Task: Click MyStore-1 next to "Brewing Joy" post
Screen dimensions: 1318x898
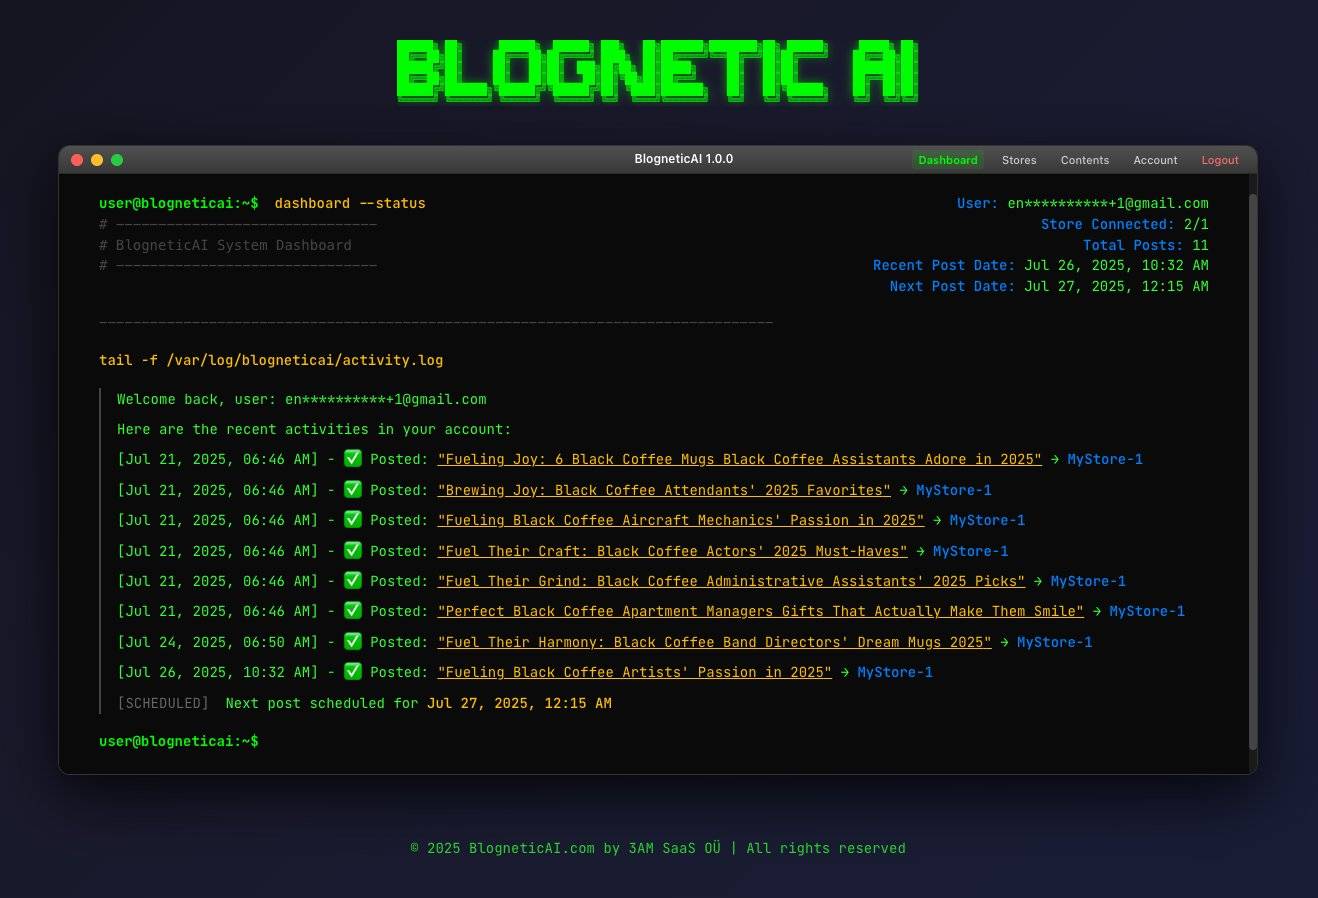Action: click(953, 490)
